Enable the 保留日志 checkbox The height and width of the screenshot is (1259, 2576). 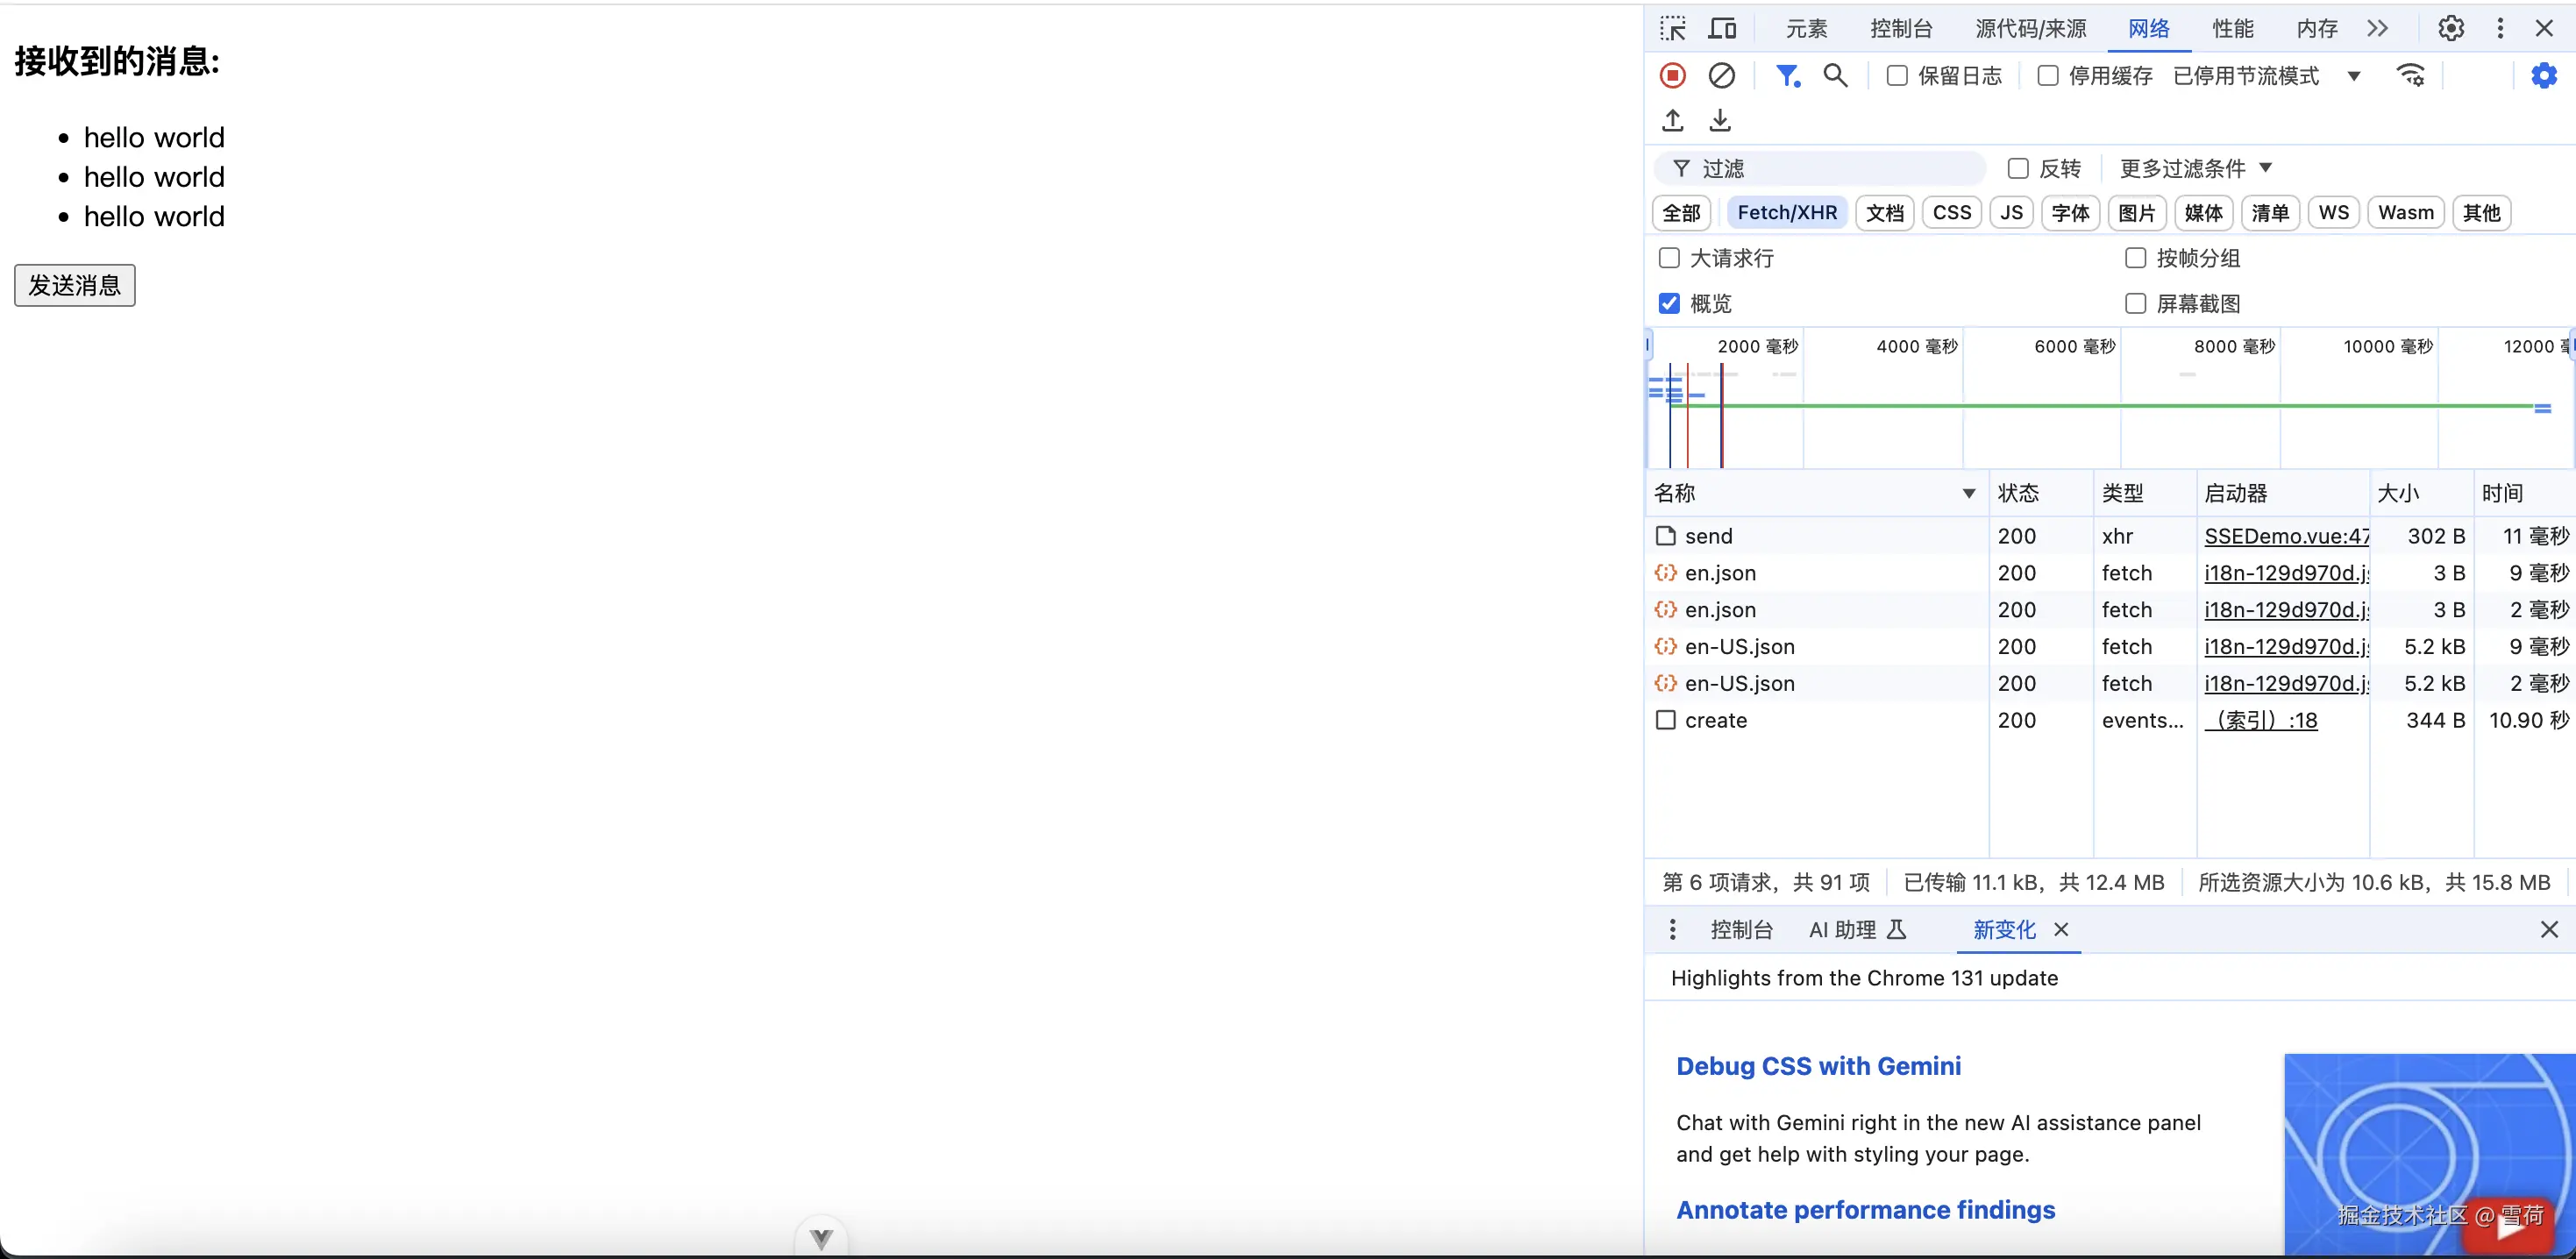pyautogui.click(x=1897, y=76)
